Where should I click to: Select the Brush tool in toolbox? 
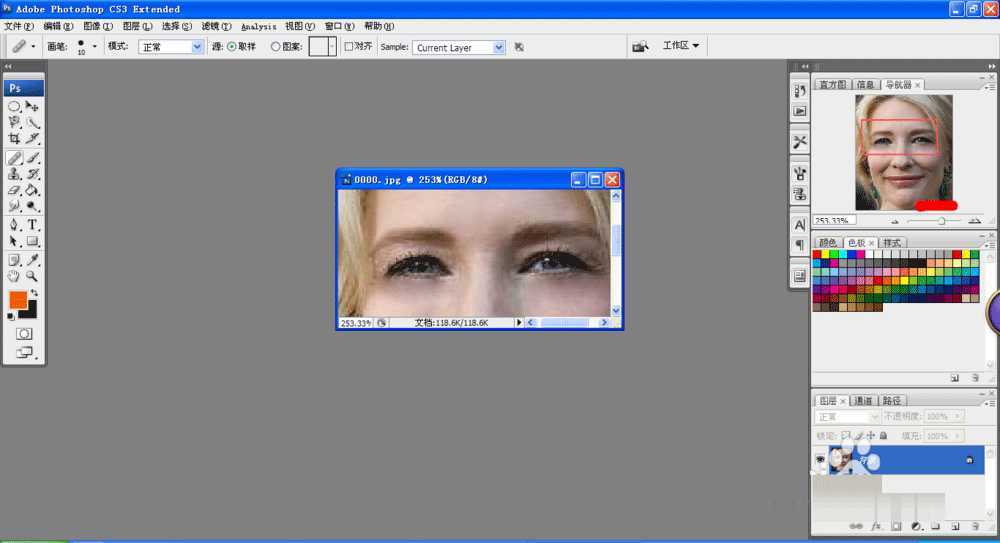click(x=32, y=158)
